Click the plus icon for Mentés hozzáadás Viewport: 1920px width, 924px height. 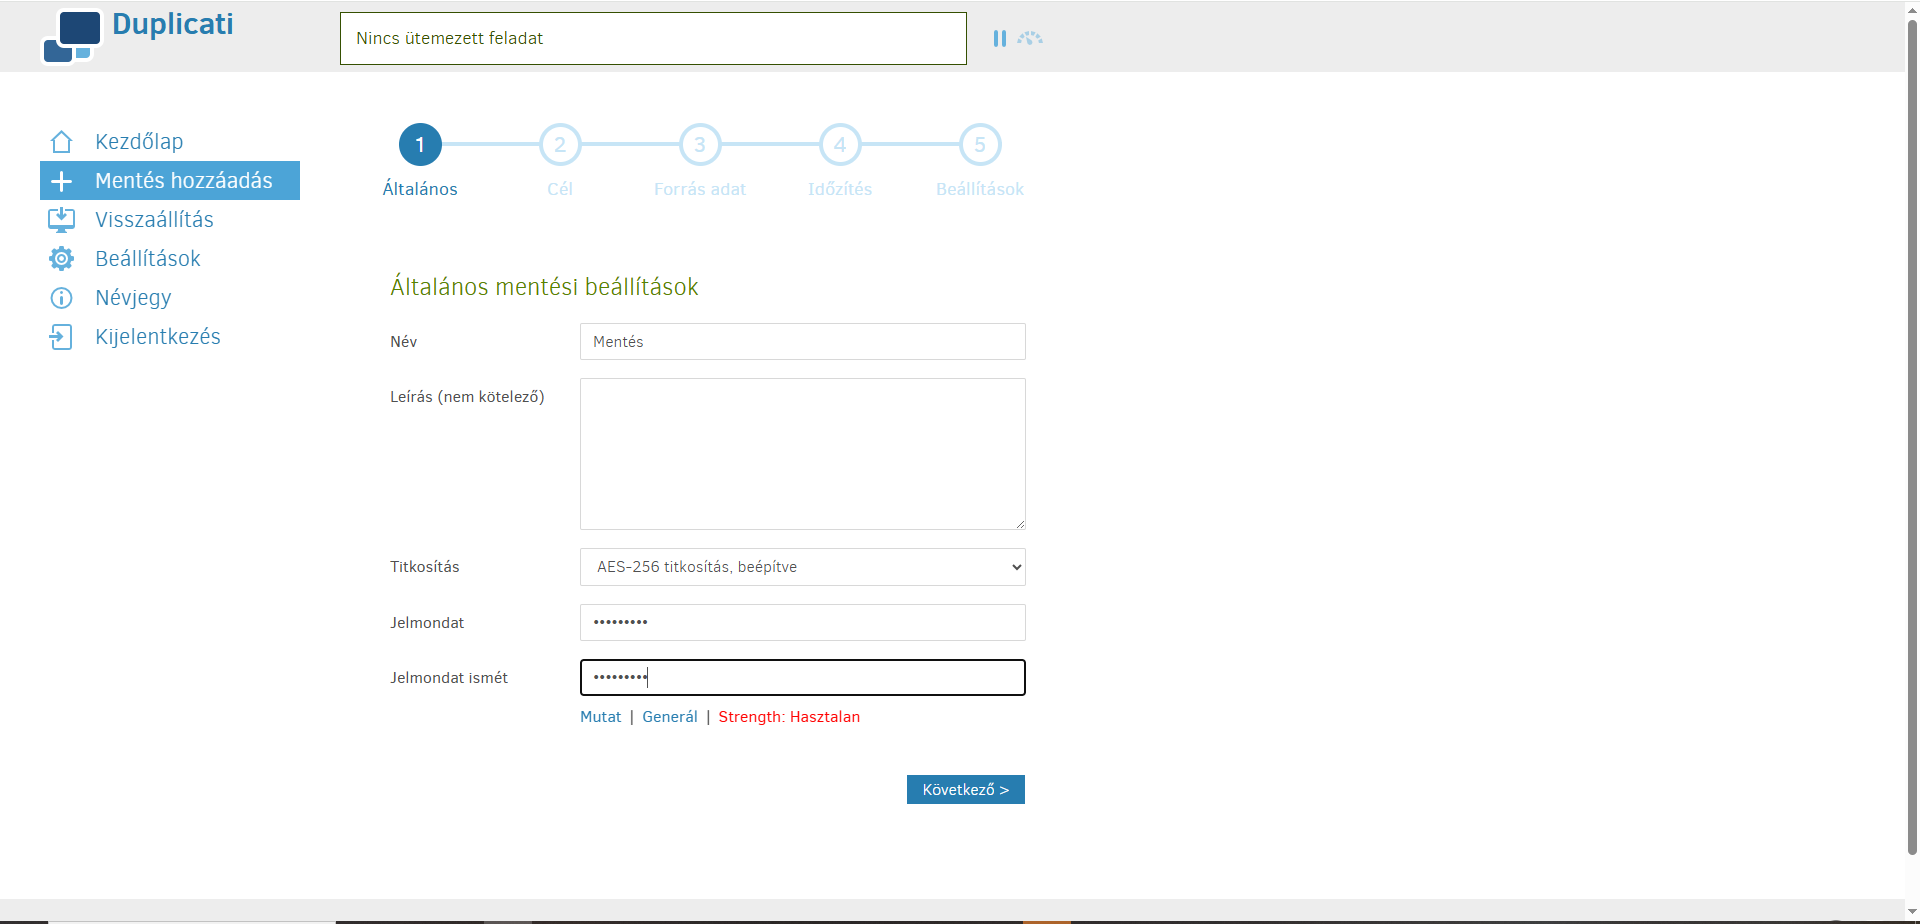tap(61, 181)
